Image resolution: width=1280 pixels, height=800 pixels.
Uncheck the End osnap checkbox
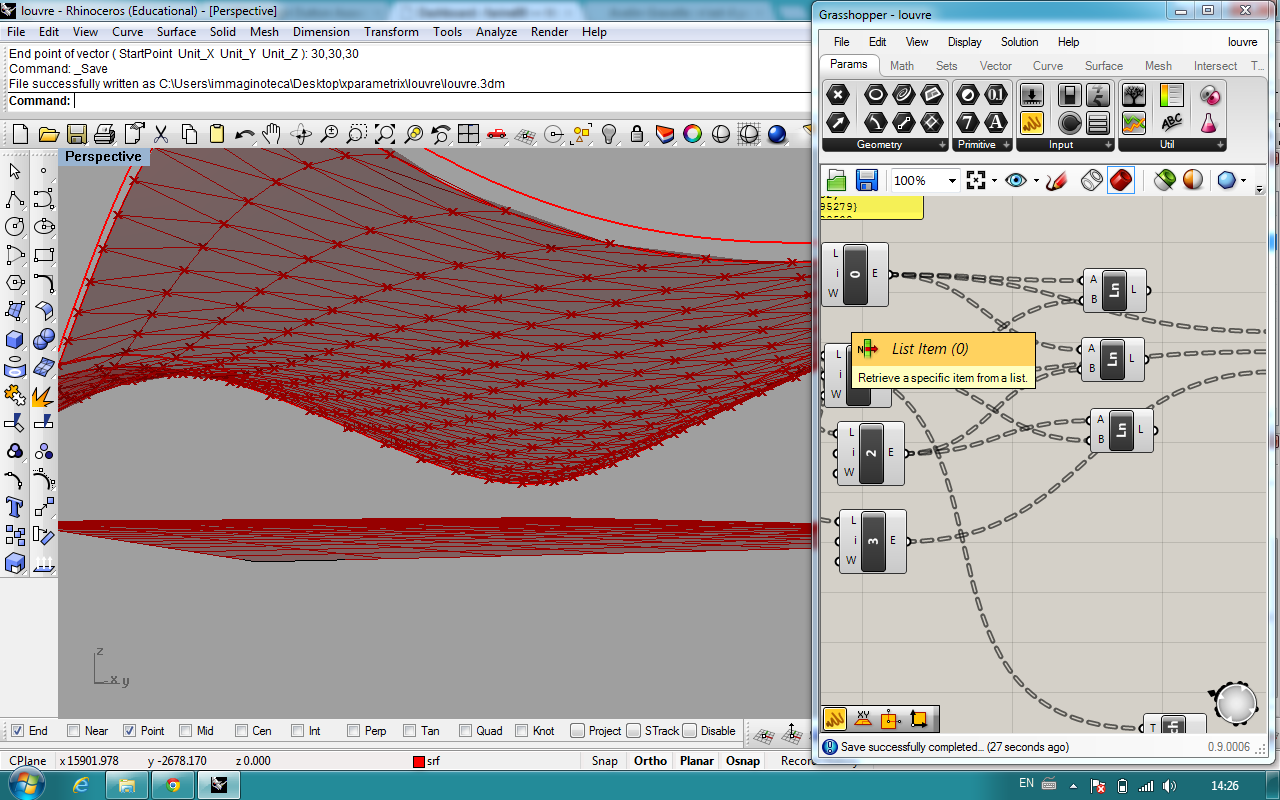(17, 731)
